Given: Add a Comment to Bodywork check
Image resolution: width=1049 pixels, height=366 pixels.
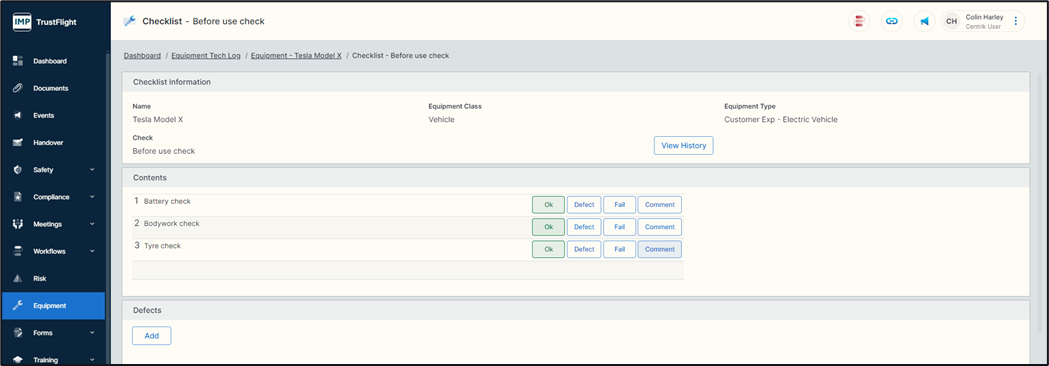Looking at the screenshot, I should (660, 227).
